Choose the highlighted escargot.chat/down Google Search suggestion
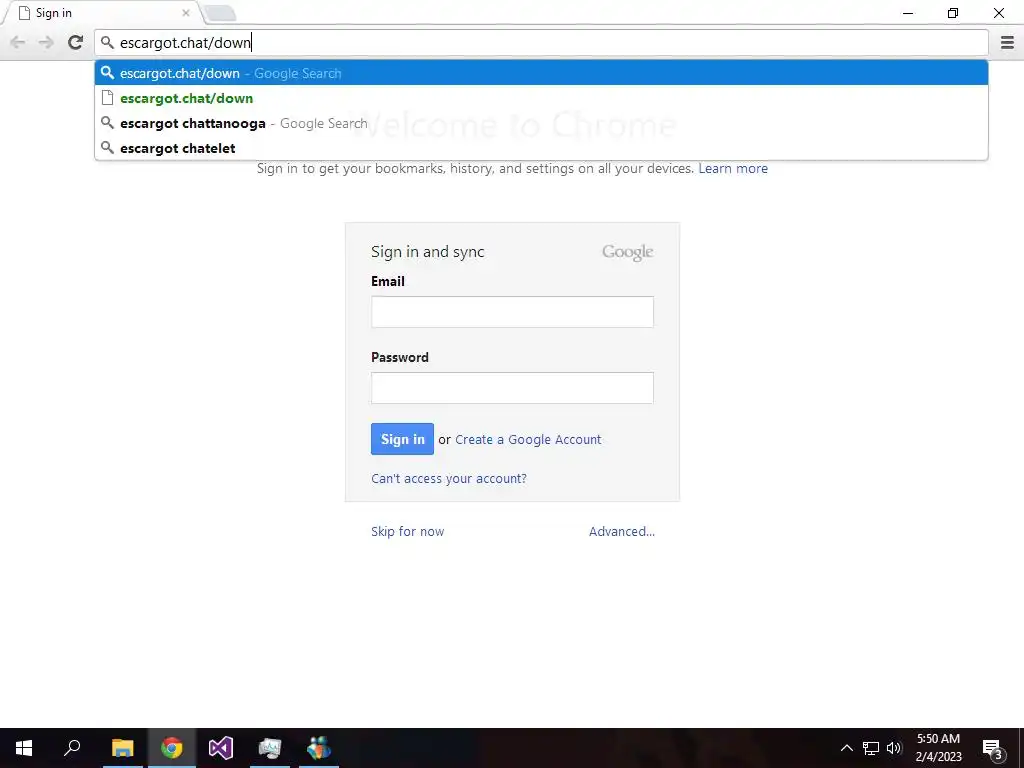 point(541,73)
